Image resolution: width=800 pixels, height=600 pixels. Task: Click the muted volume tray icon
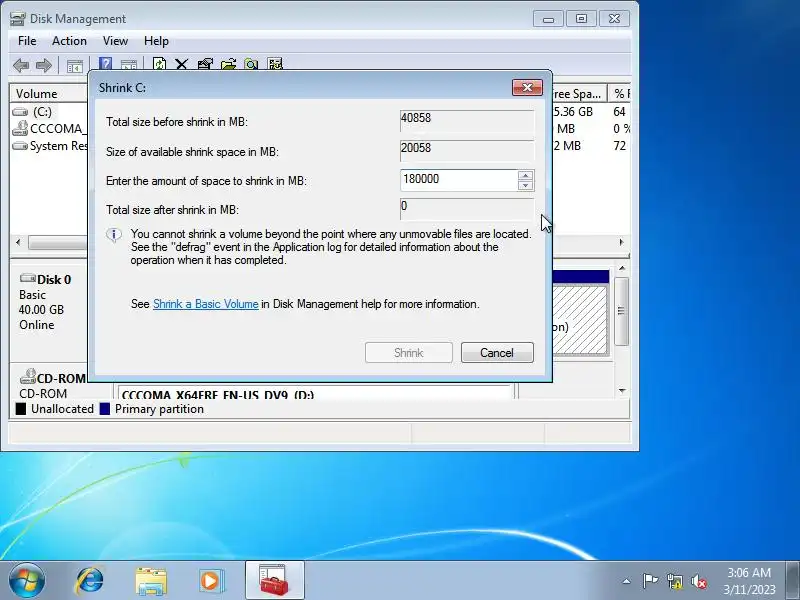click(698, 581)
